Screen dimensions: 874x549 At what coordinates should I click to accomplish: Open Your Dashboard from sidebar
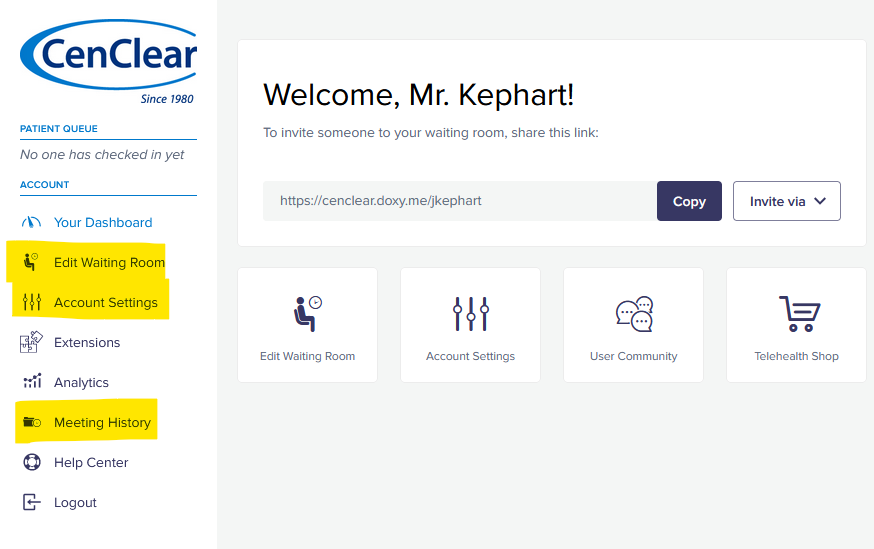click(103, 222)
